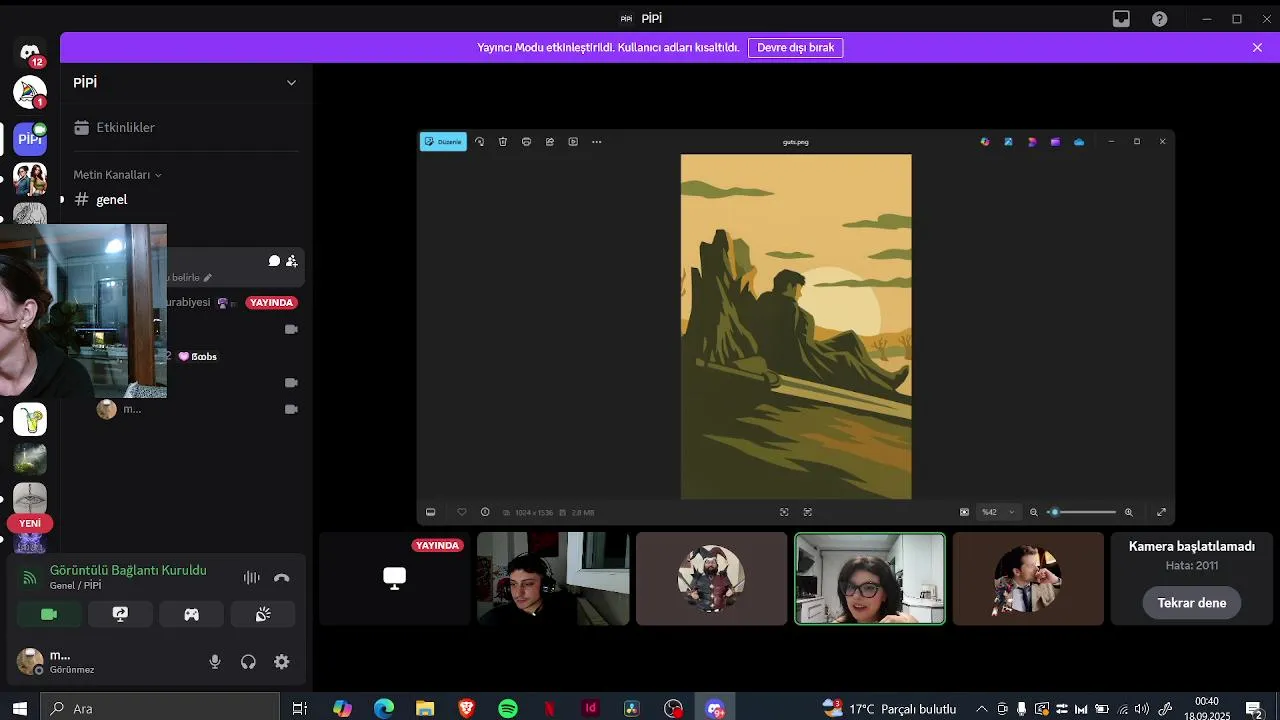
Task: Select the man with headset video tile
Action: [553, 579]
